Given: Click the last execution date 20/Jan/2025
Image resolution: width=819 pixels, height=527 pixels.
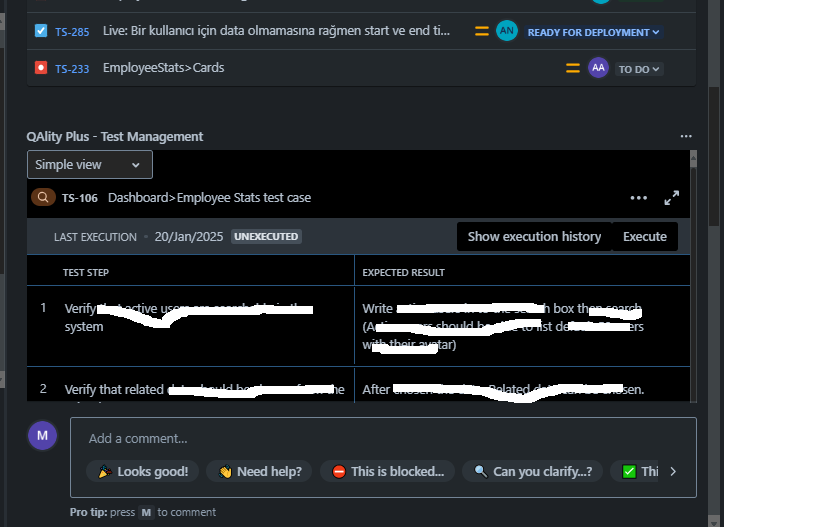Looking at the screenshot, I should tap(189, 237).
